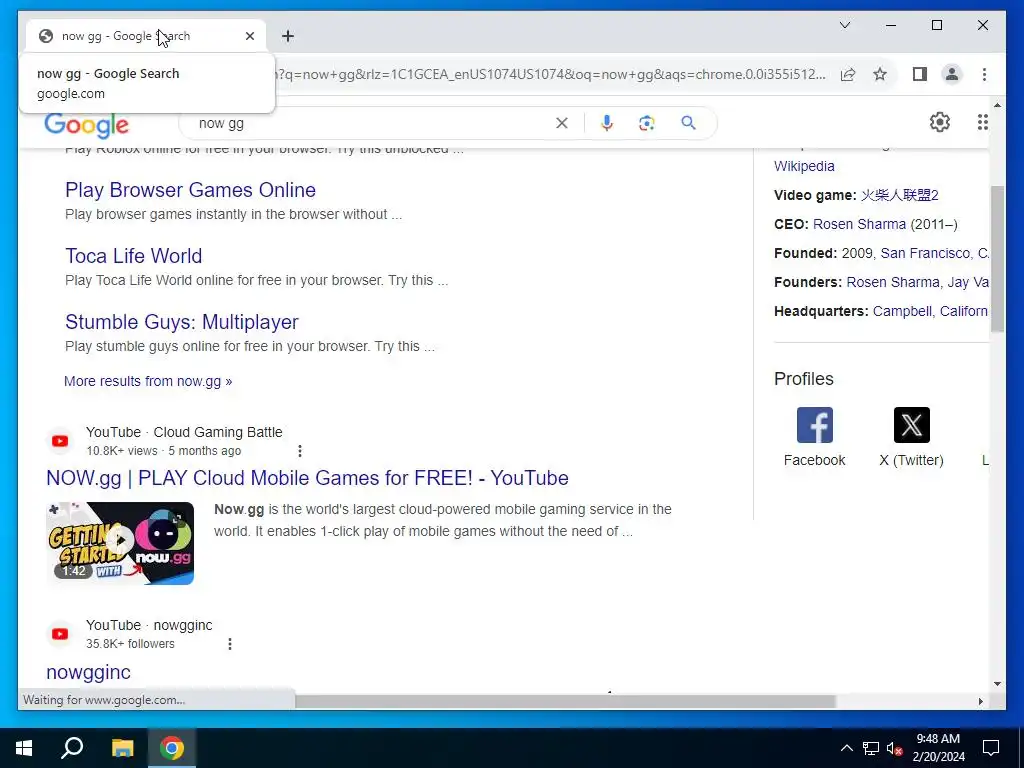Click the scroll down arrow
This screenshot has width=1024, height=768.
(x=997, y=684)
